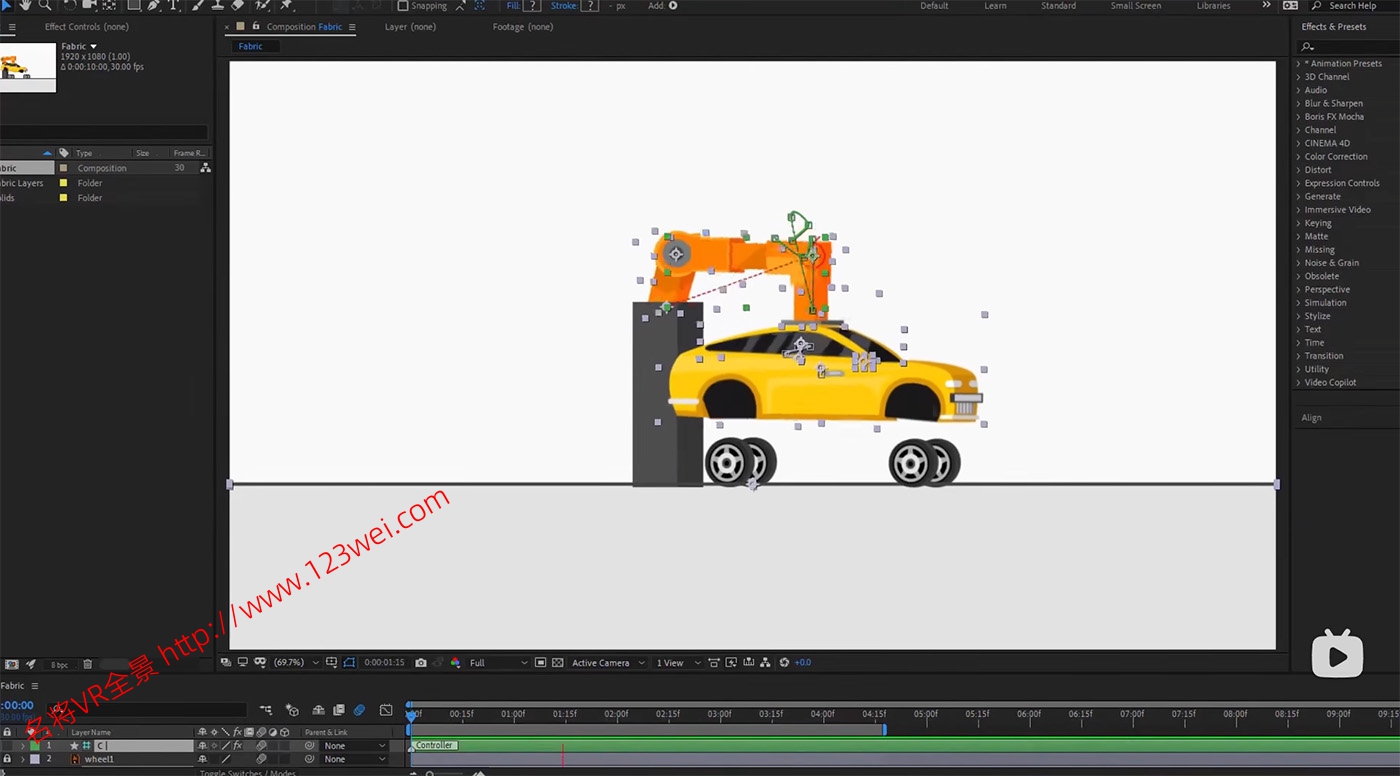Click the 03:00f mark on the time ruler
This screenshot has width=1400, height=776.
(x=719, y=715)
